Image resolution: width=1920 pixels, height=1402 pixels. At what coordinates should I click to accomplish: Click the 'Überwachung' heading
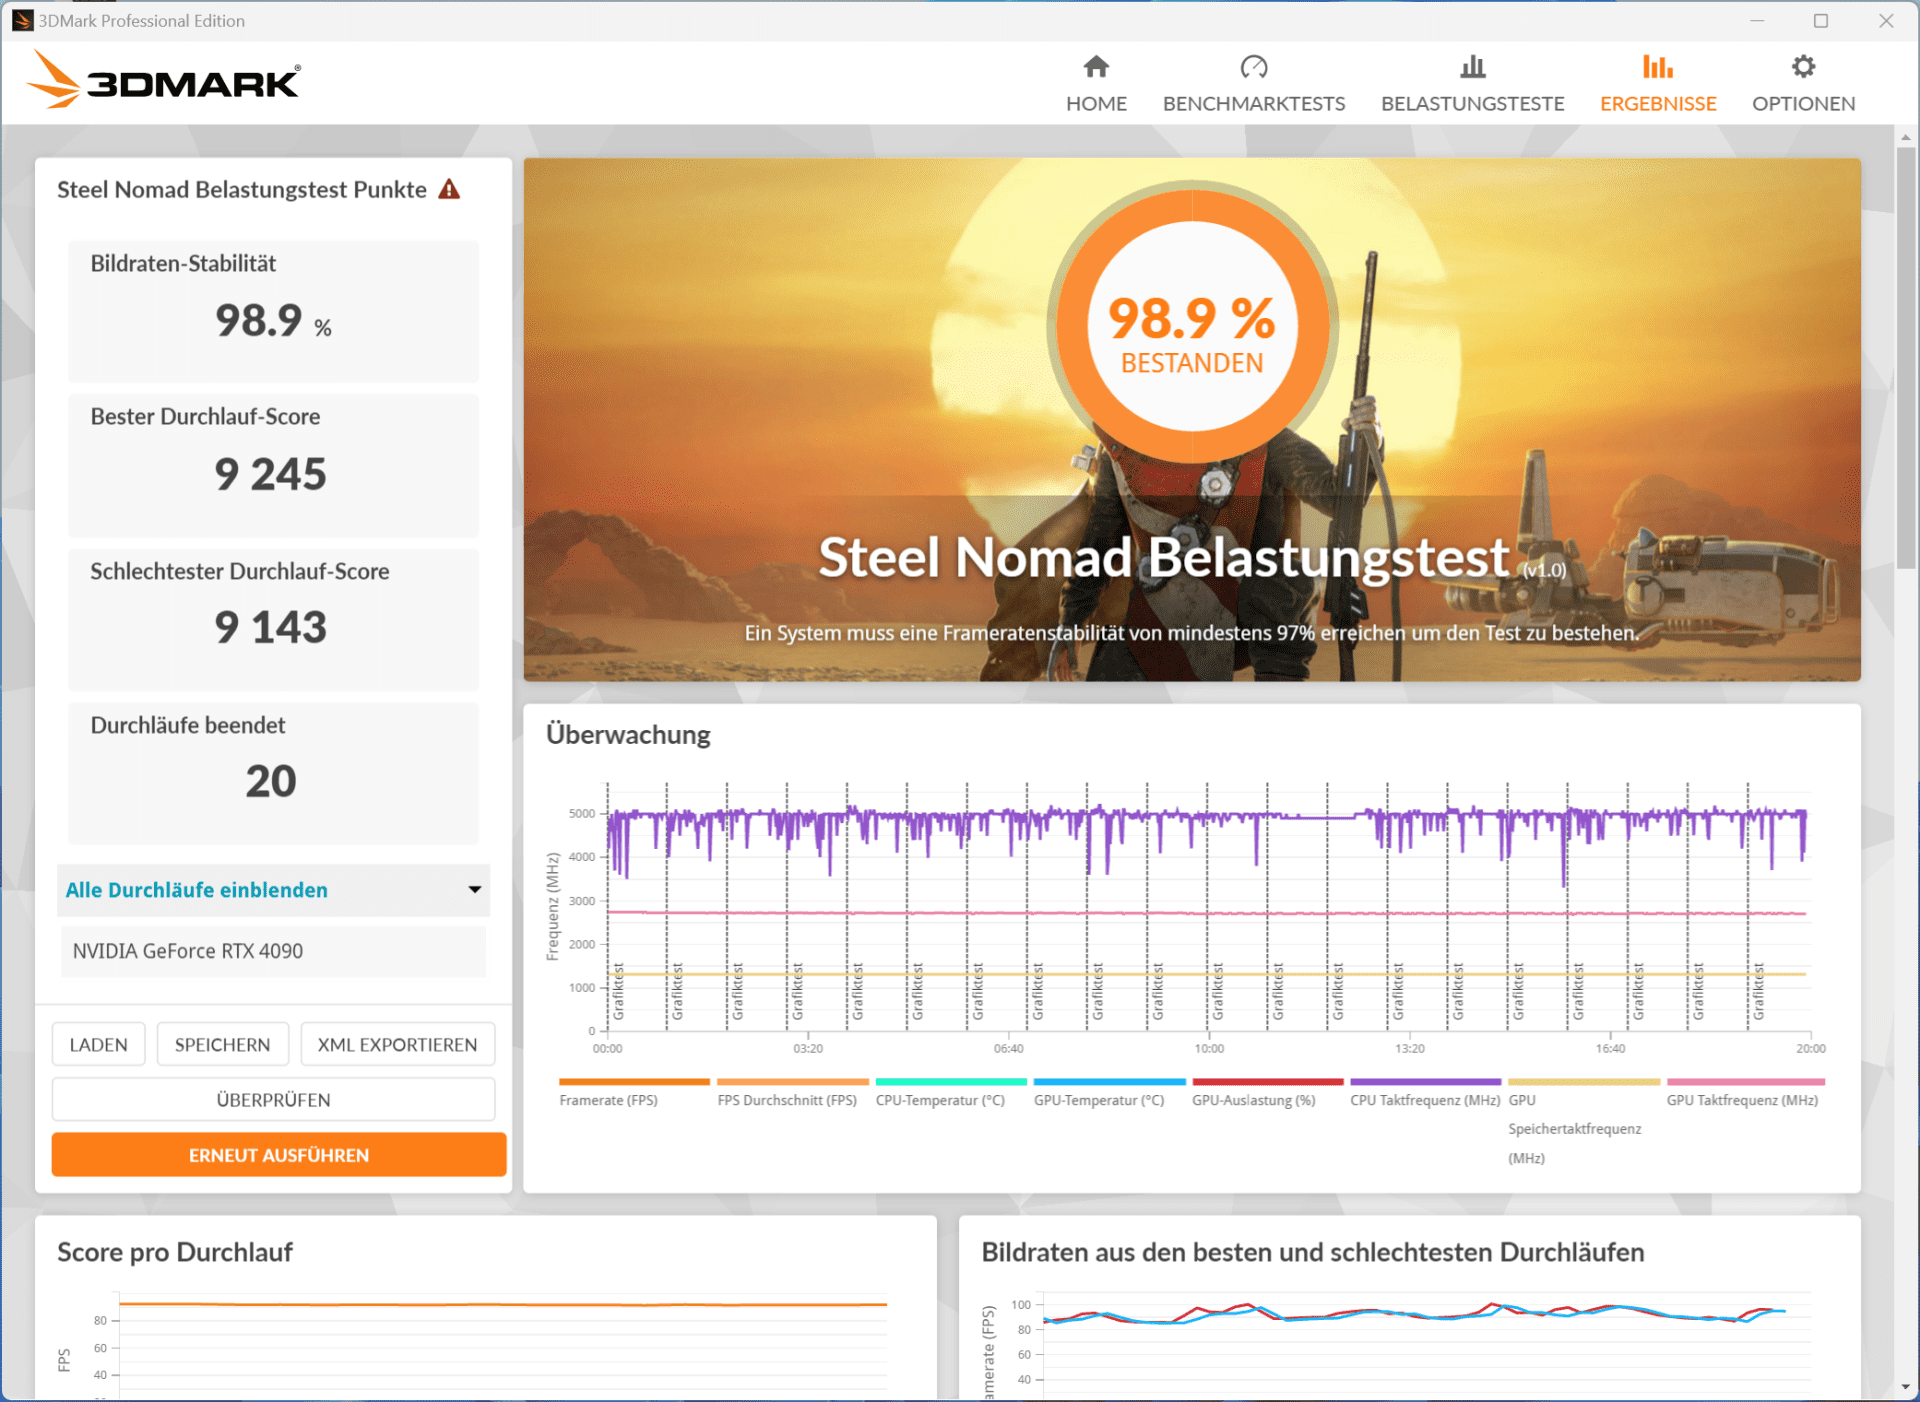[628, 735]
